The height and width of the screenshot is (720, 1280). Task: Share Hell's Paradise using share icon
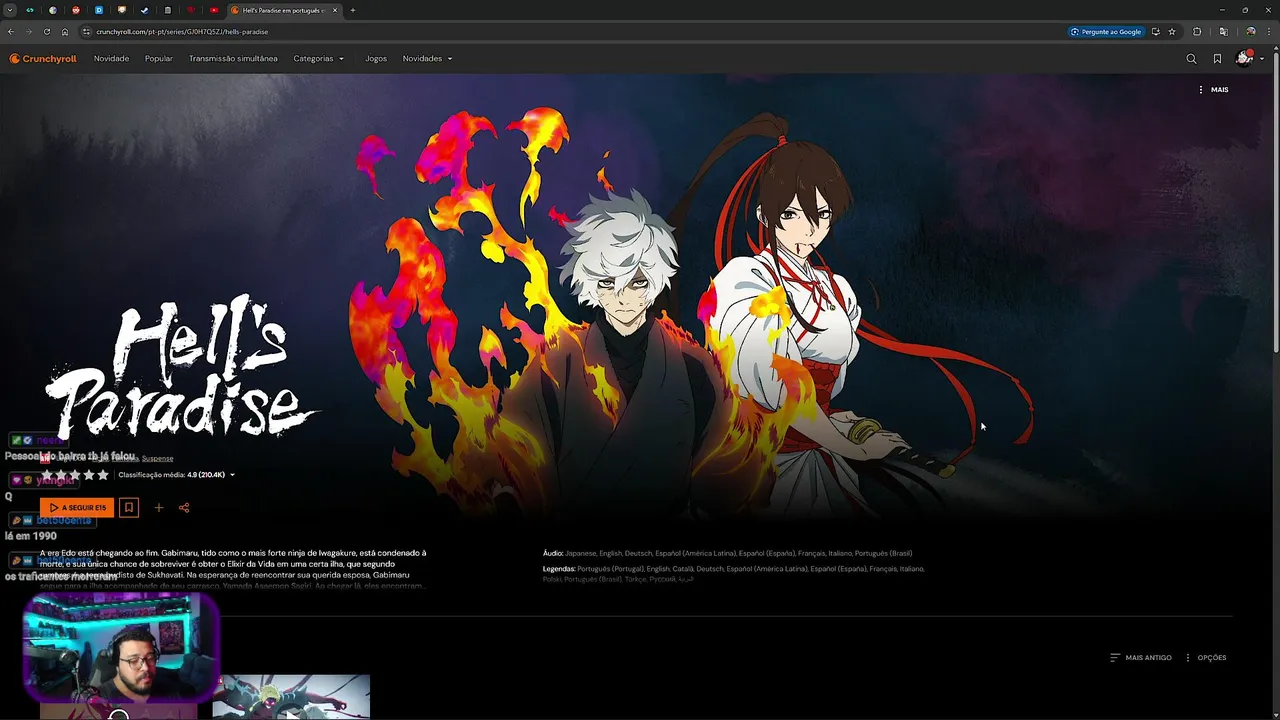click(x=184, y=507)
